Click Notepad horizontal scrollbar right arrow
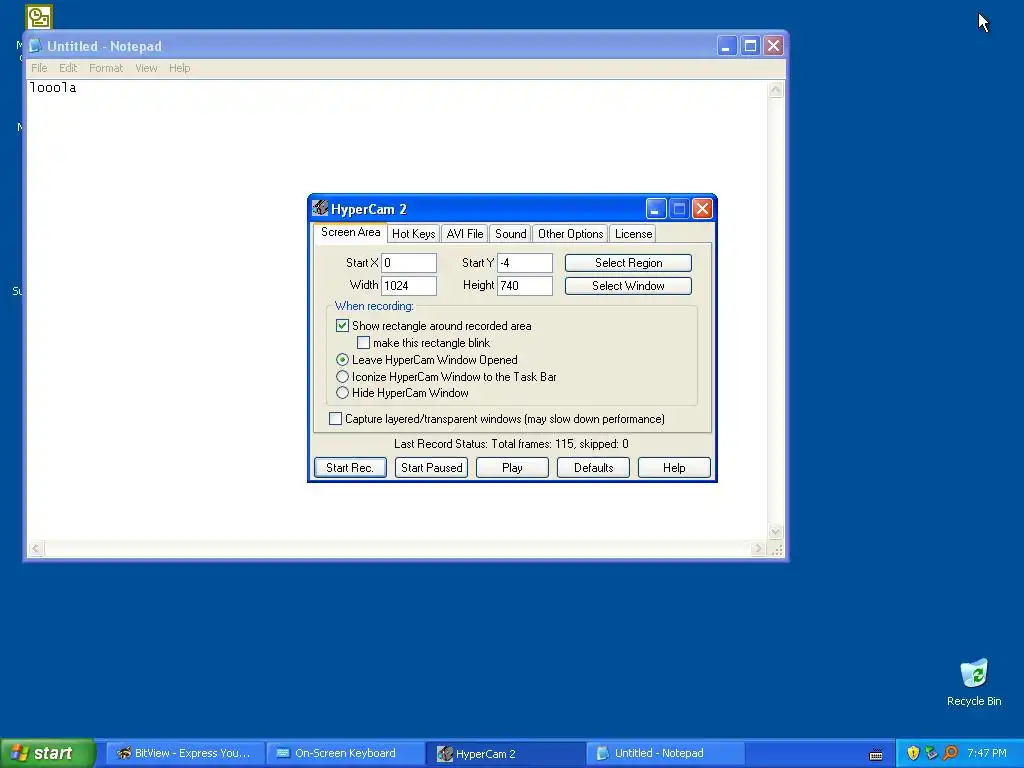The width and height of the screenshot is (1024, 768). 758,549
